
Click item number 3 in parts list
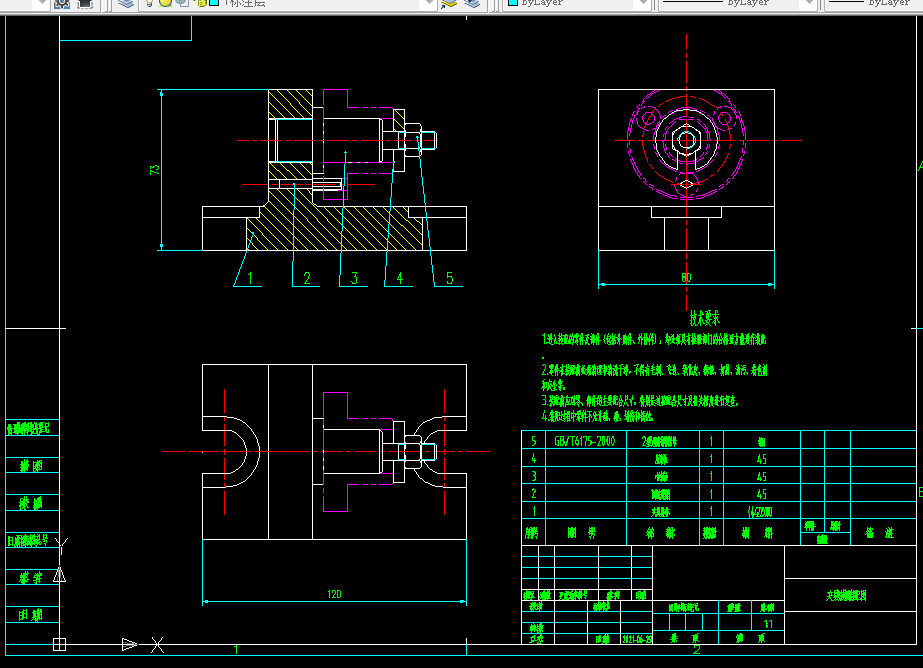(534, 476)
